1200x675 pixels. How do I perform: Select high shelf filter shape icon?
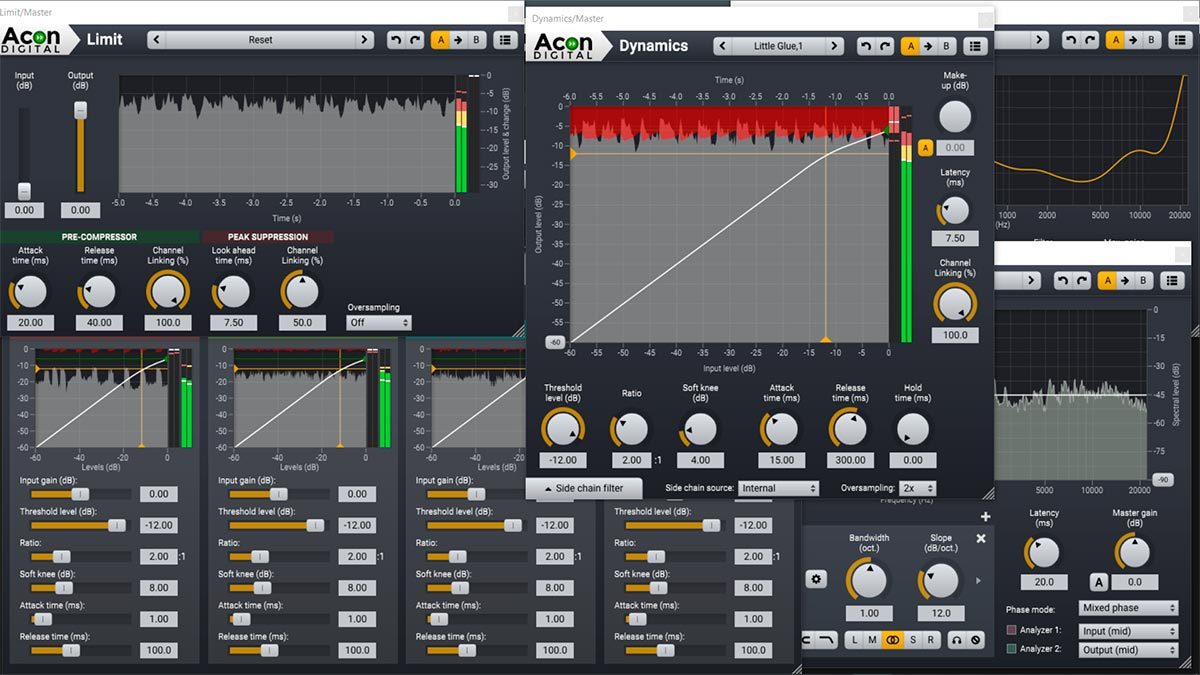click(x=825, y=639)
